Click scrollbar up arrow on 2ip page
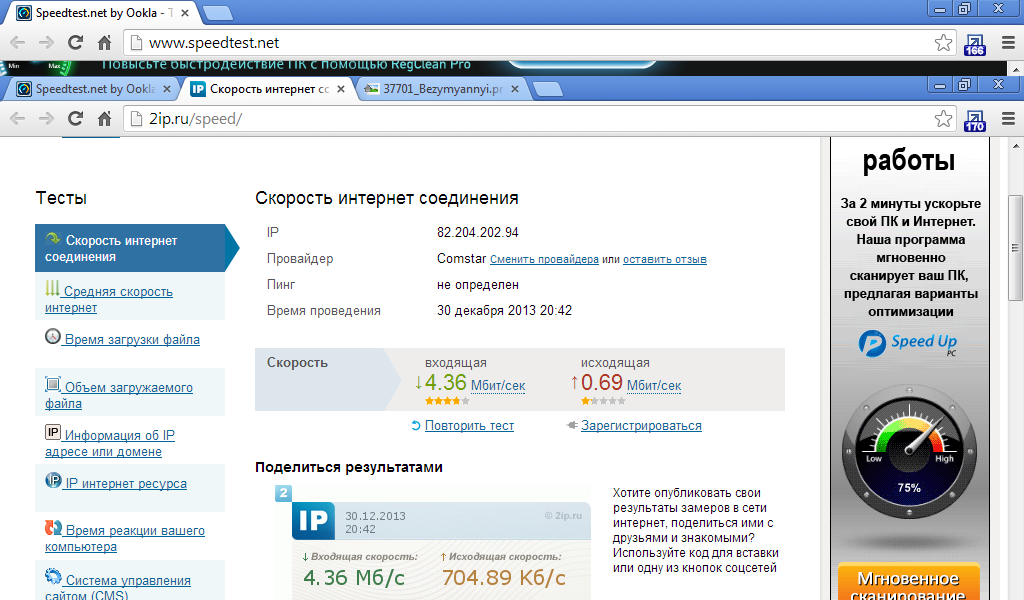The image size is (1024, 600). 1016,145
